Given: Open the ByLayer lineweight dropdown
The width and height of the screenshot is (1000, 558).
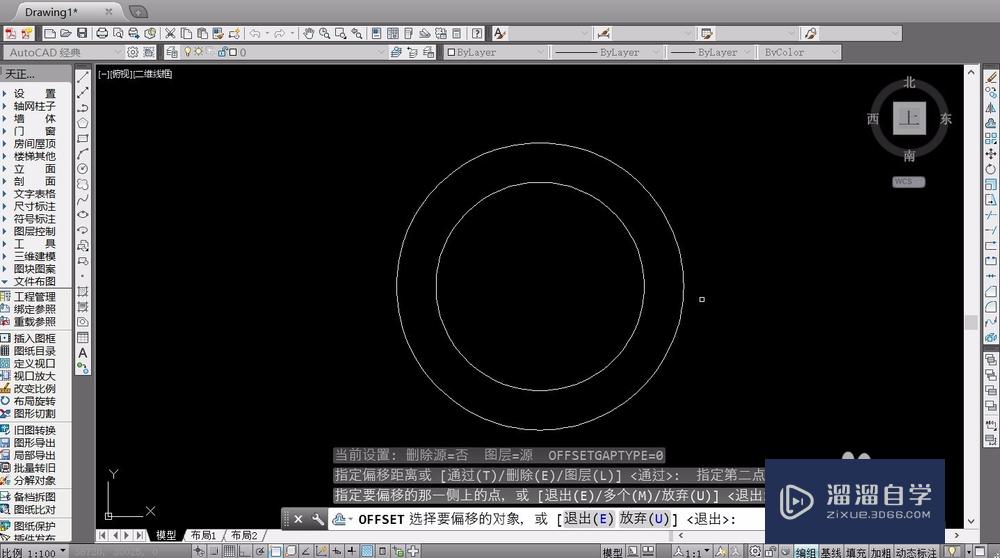Looking at the screenshot, I should coord(711,52).
